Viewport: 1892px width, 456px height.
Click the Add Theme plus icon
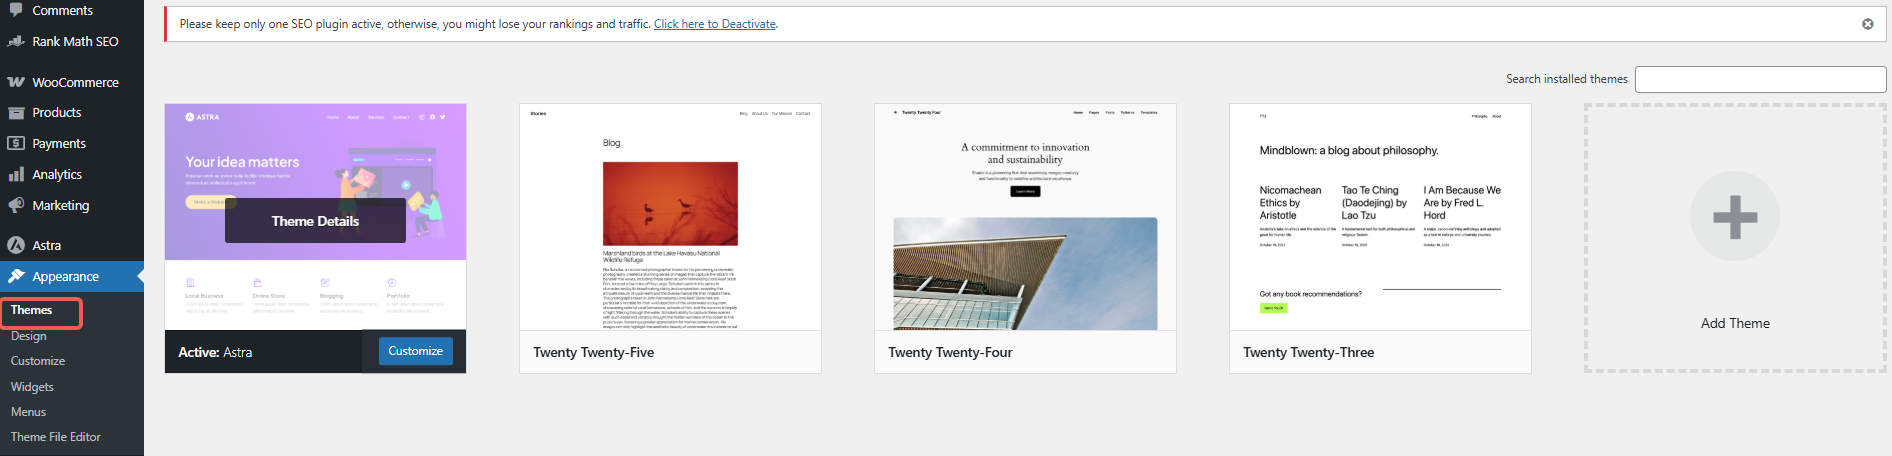[1734, 217]
